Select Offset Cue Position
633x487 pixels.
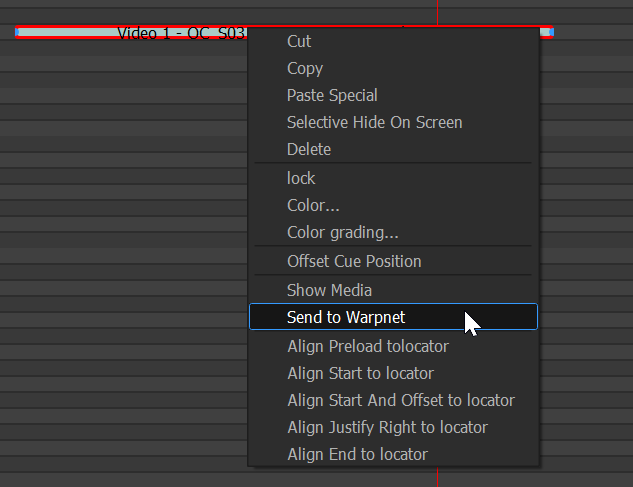click(x=354, y=261)
